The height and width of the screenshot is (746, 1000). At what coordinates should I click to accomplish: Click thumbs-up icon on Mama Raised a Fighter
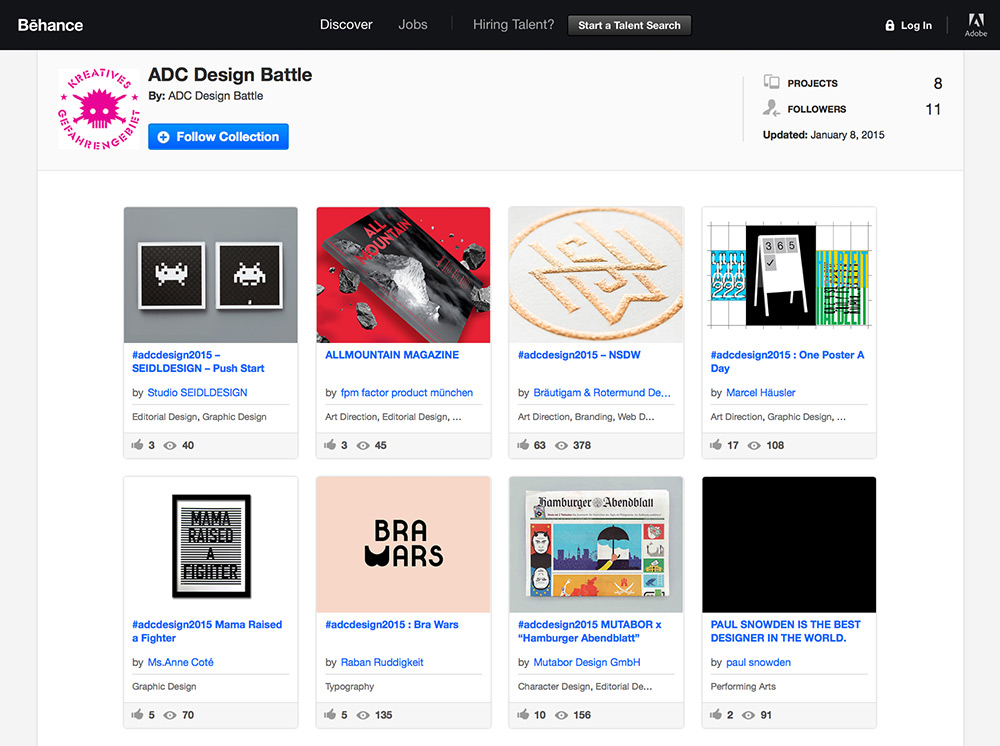(137, 714)
